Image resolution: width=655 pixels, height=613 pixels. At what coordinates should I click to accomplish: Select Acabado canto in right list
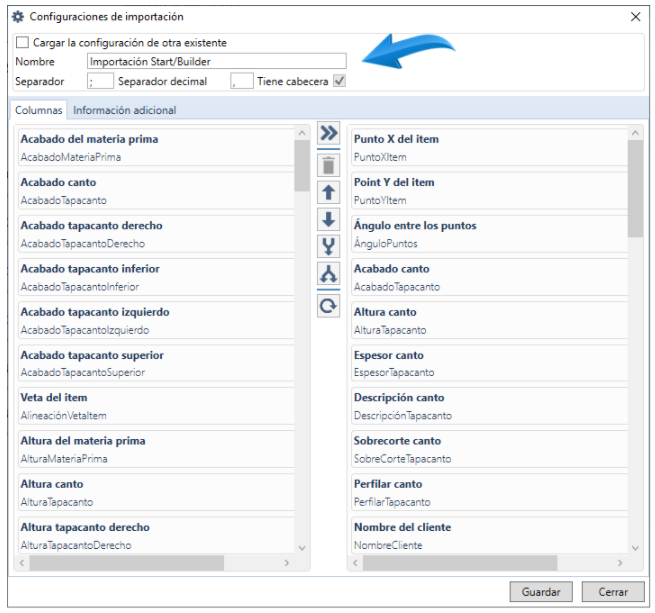[490, 277]
